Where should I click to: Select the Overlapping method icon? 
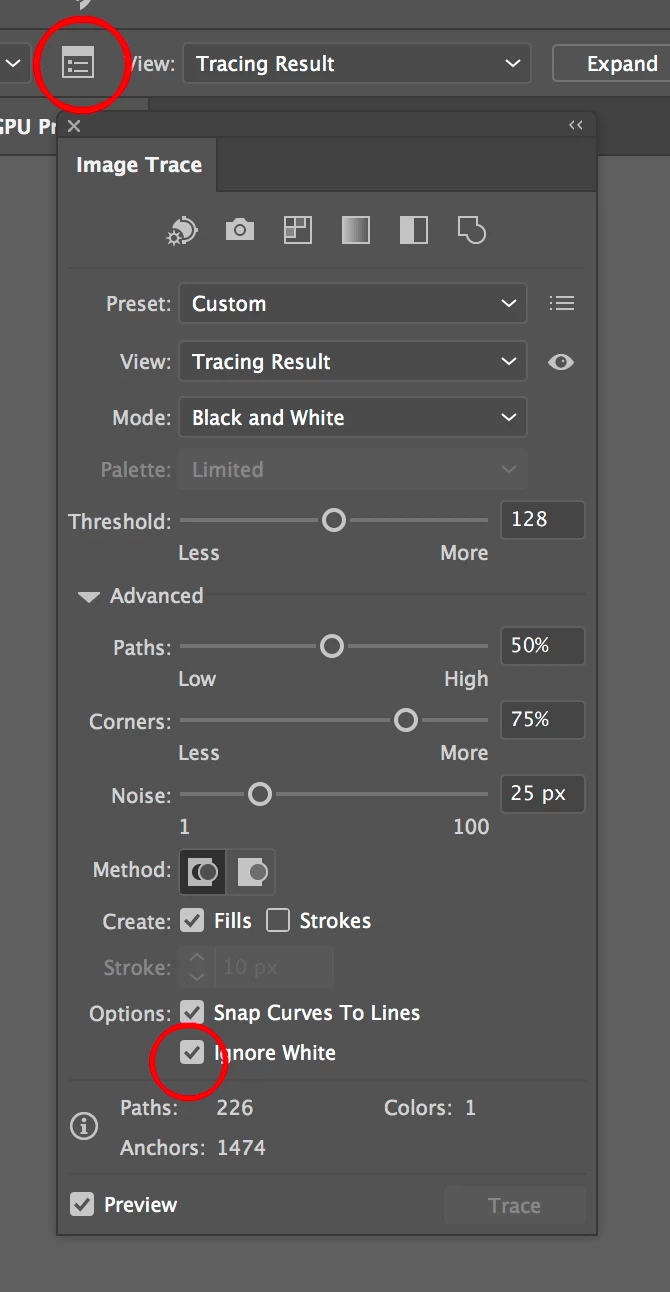[251, 872]
